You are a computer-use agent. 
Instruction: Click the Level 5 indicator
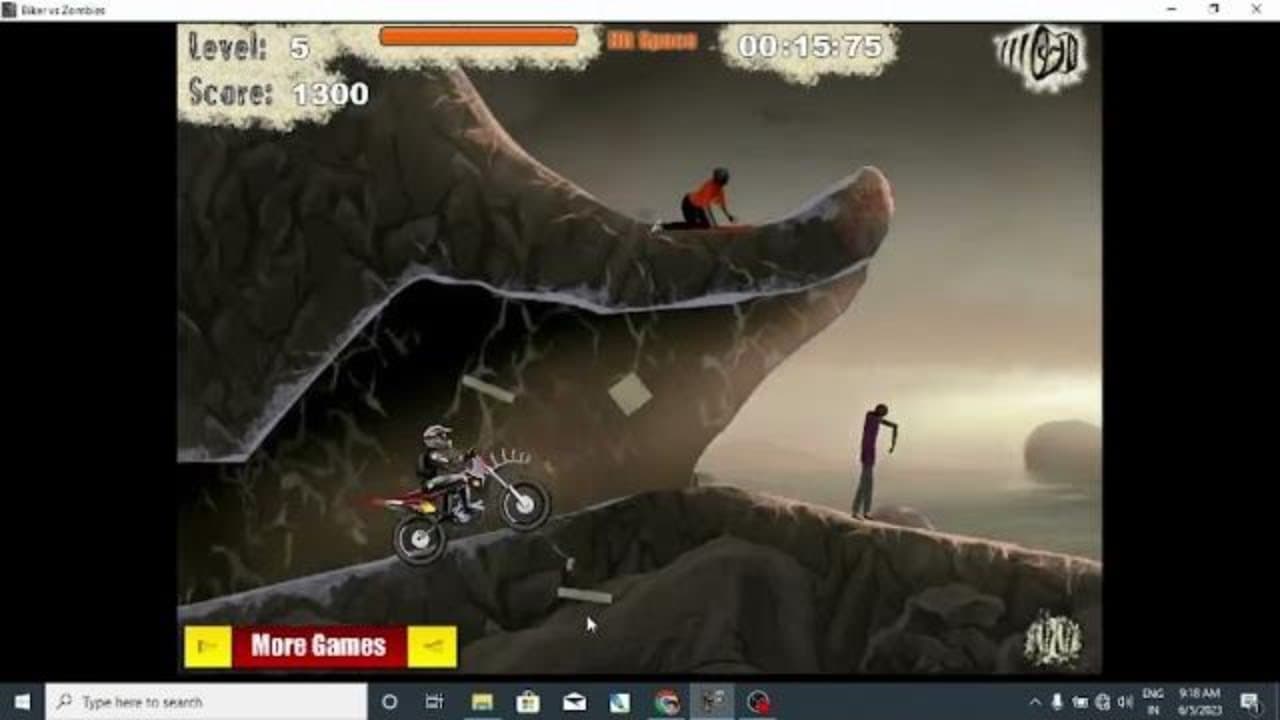pyautogui.click(x=250, y=47)
